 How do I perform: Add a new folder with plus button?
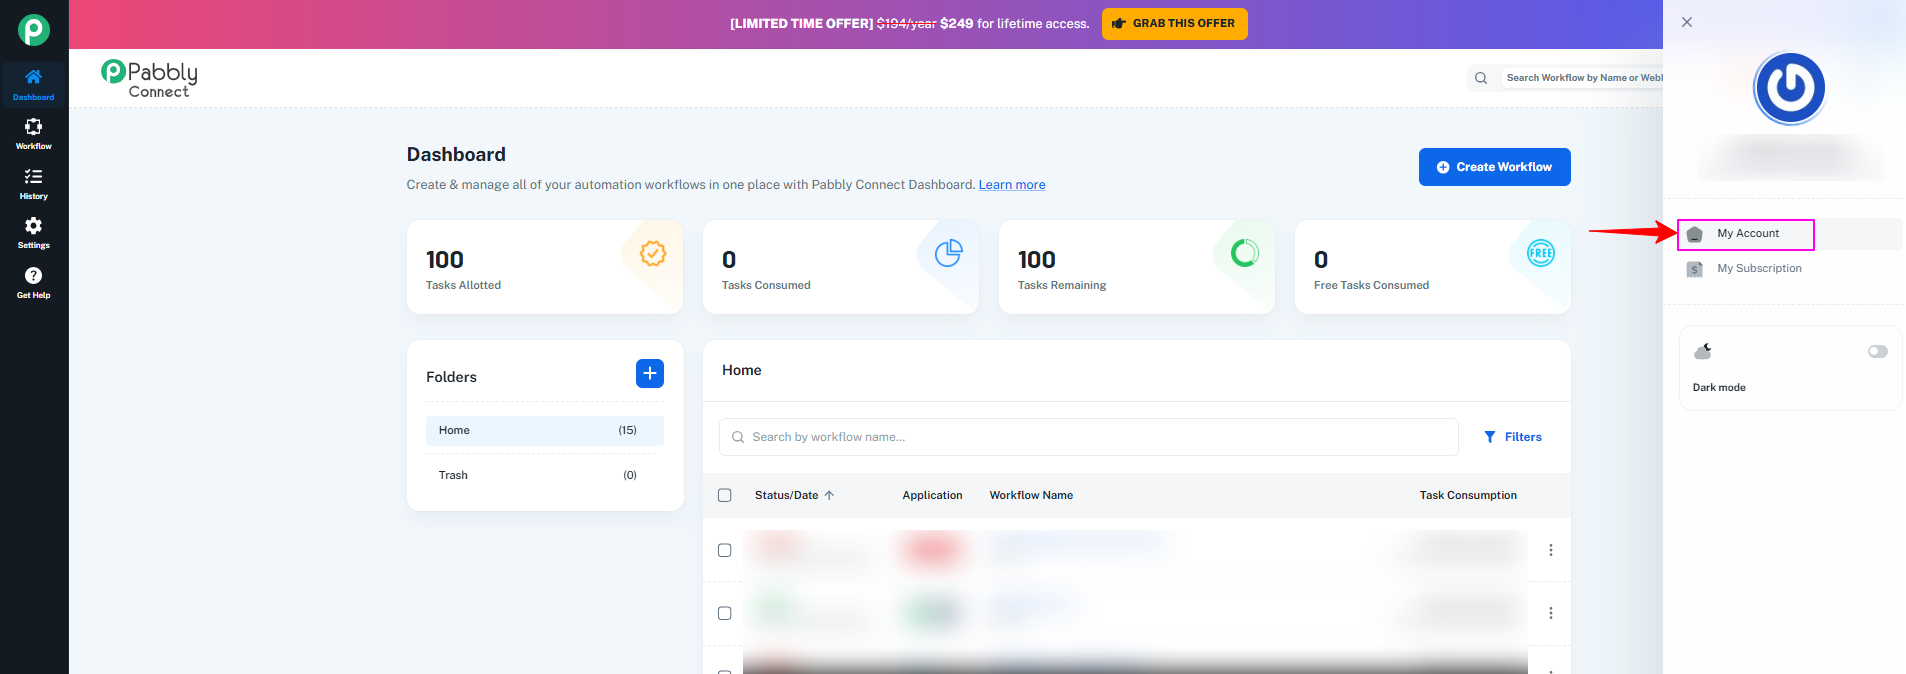(650, 373)
